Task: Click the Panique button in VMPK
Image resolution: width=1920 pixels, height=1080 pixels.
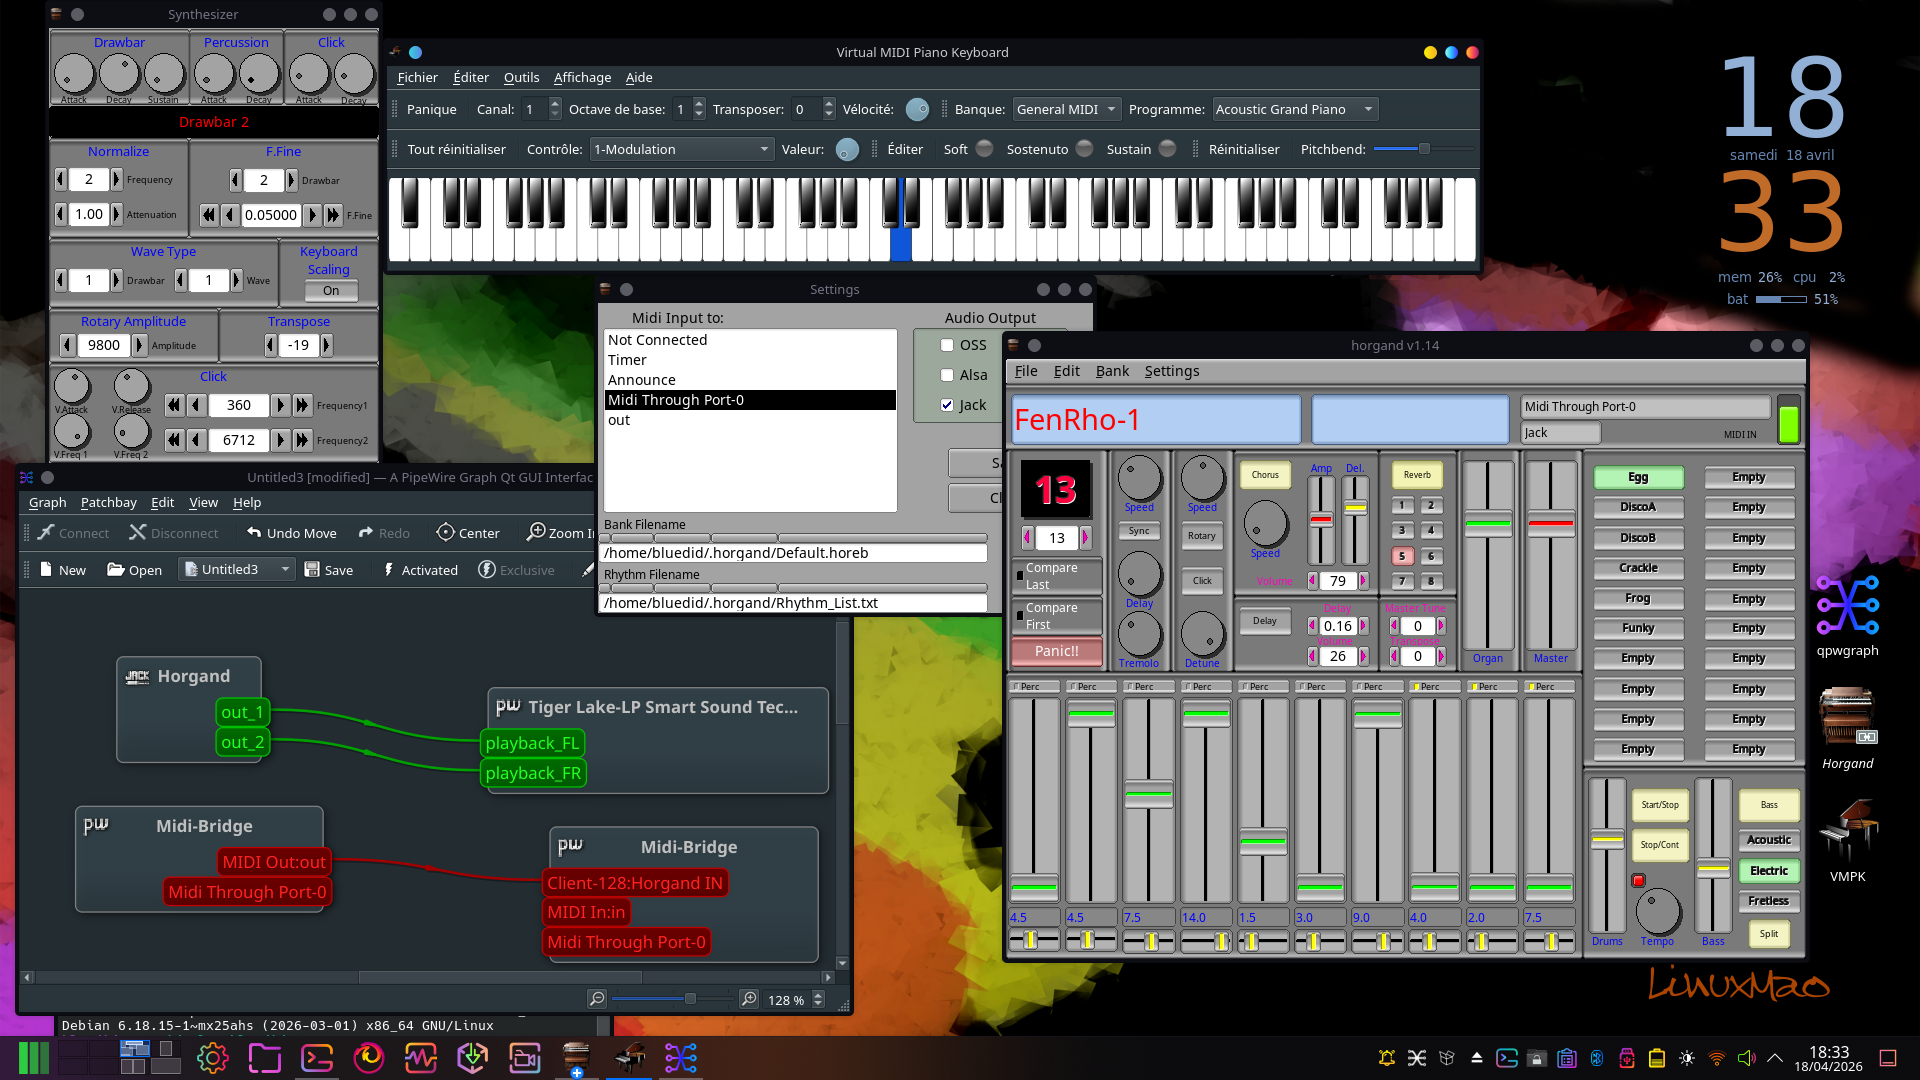Action: 431,109
